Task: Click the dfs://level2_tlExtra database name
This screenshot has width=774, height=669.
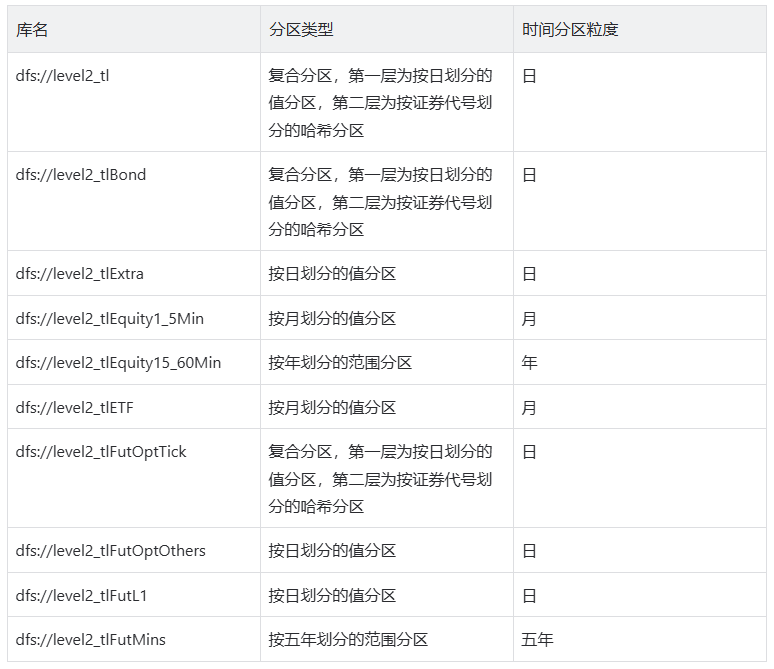Action: point(80,274)
